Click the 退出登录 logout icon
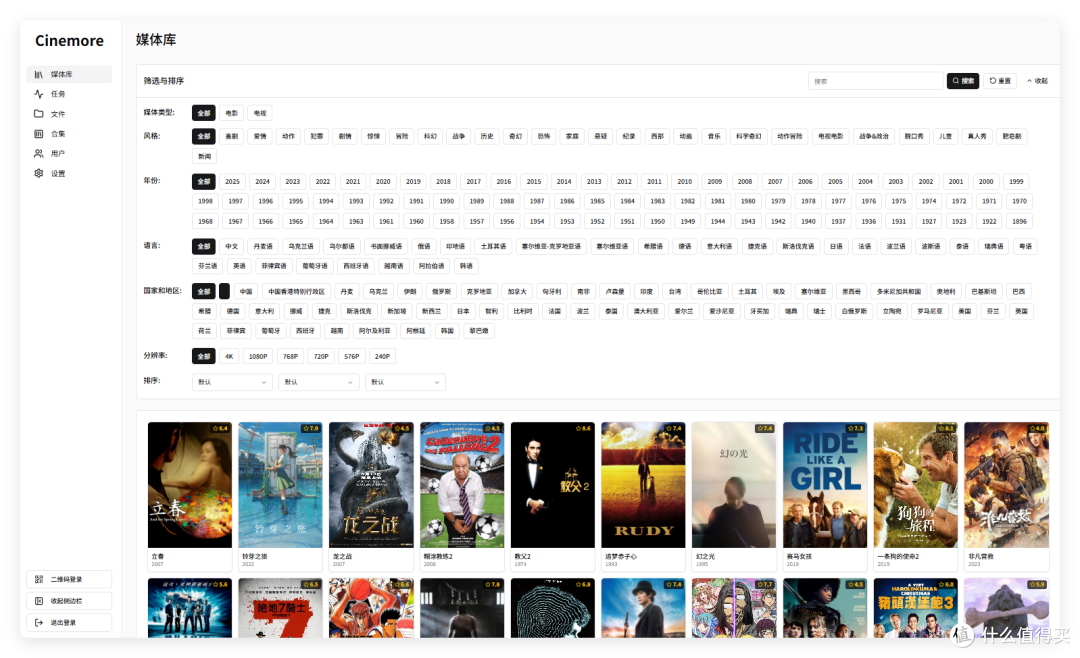The image size is (1080, 658). 39,622
